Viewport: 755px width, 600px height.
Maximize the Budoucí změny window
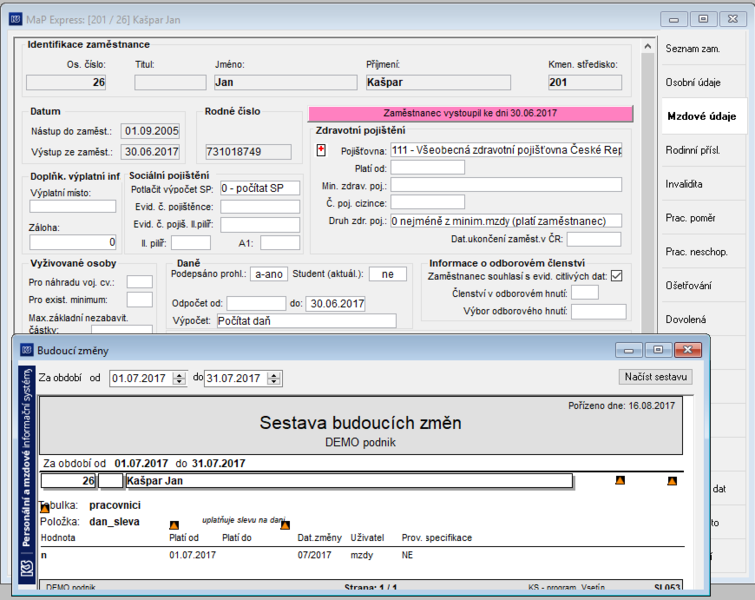(x=658, y=350)
